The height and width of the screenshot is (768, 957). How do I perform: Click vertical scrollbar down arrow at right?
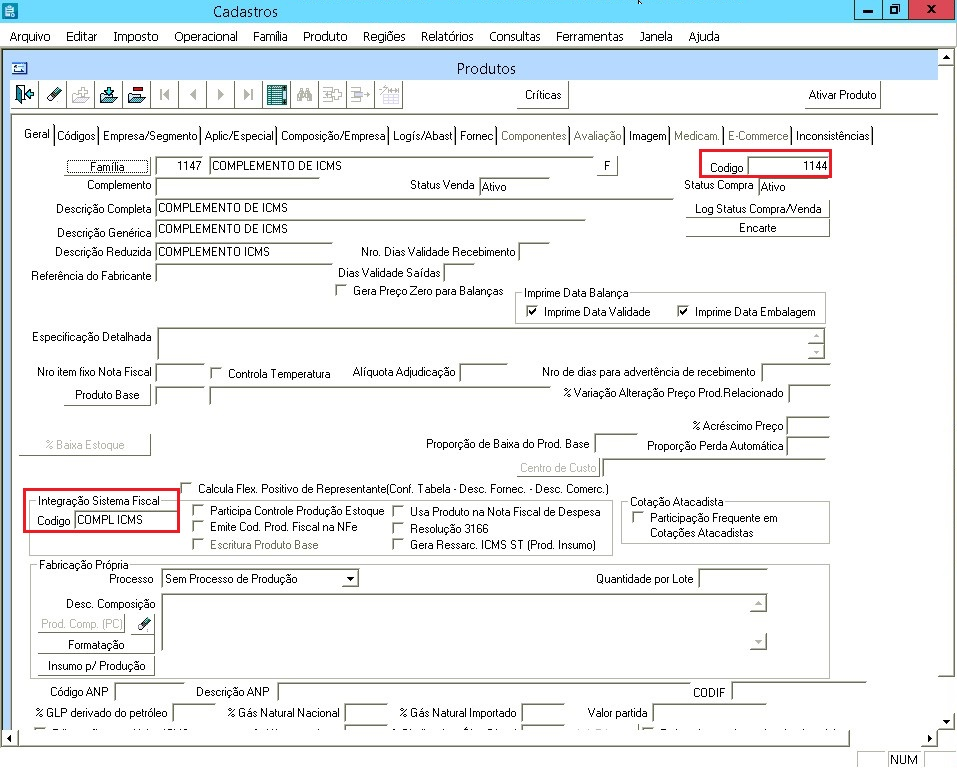[x=946, y=721]
